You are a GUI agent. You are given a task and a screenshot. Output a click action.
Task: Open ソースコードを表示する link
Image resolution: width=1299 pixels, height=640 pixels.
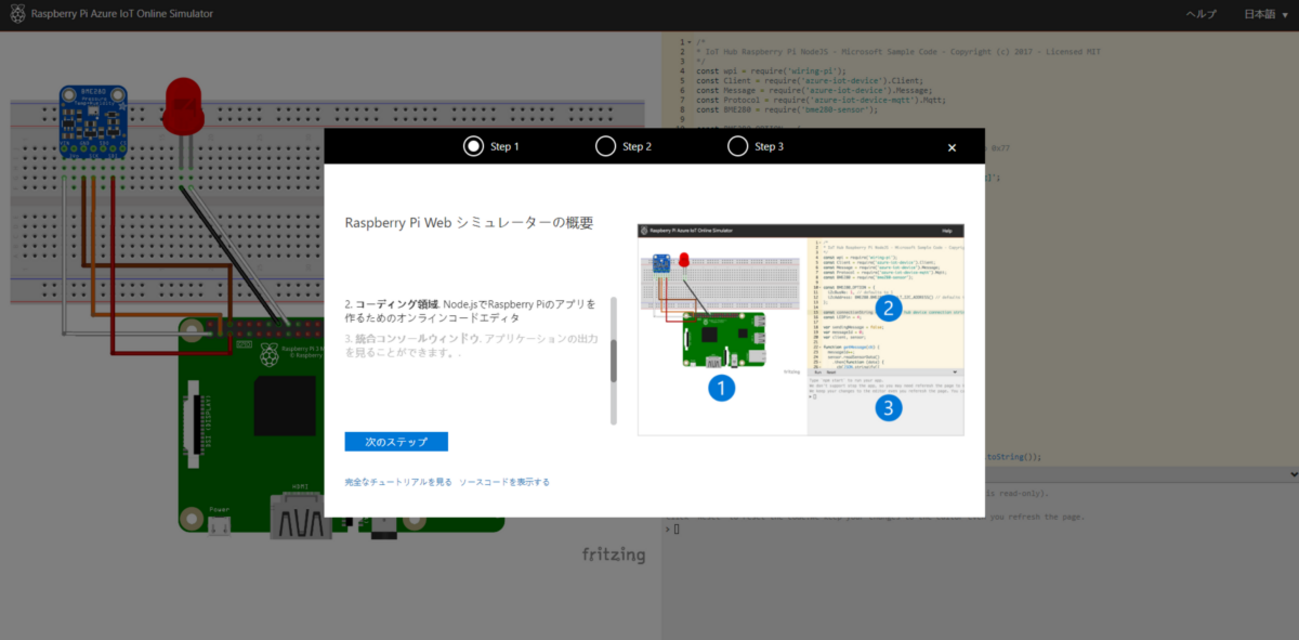click(x=504, y=482)
